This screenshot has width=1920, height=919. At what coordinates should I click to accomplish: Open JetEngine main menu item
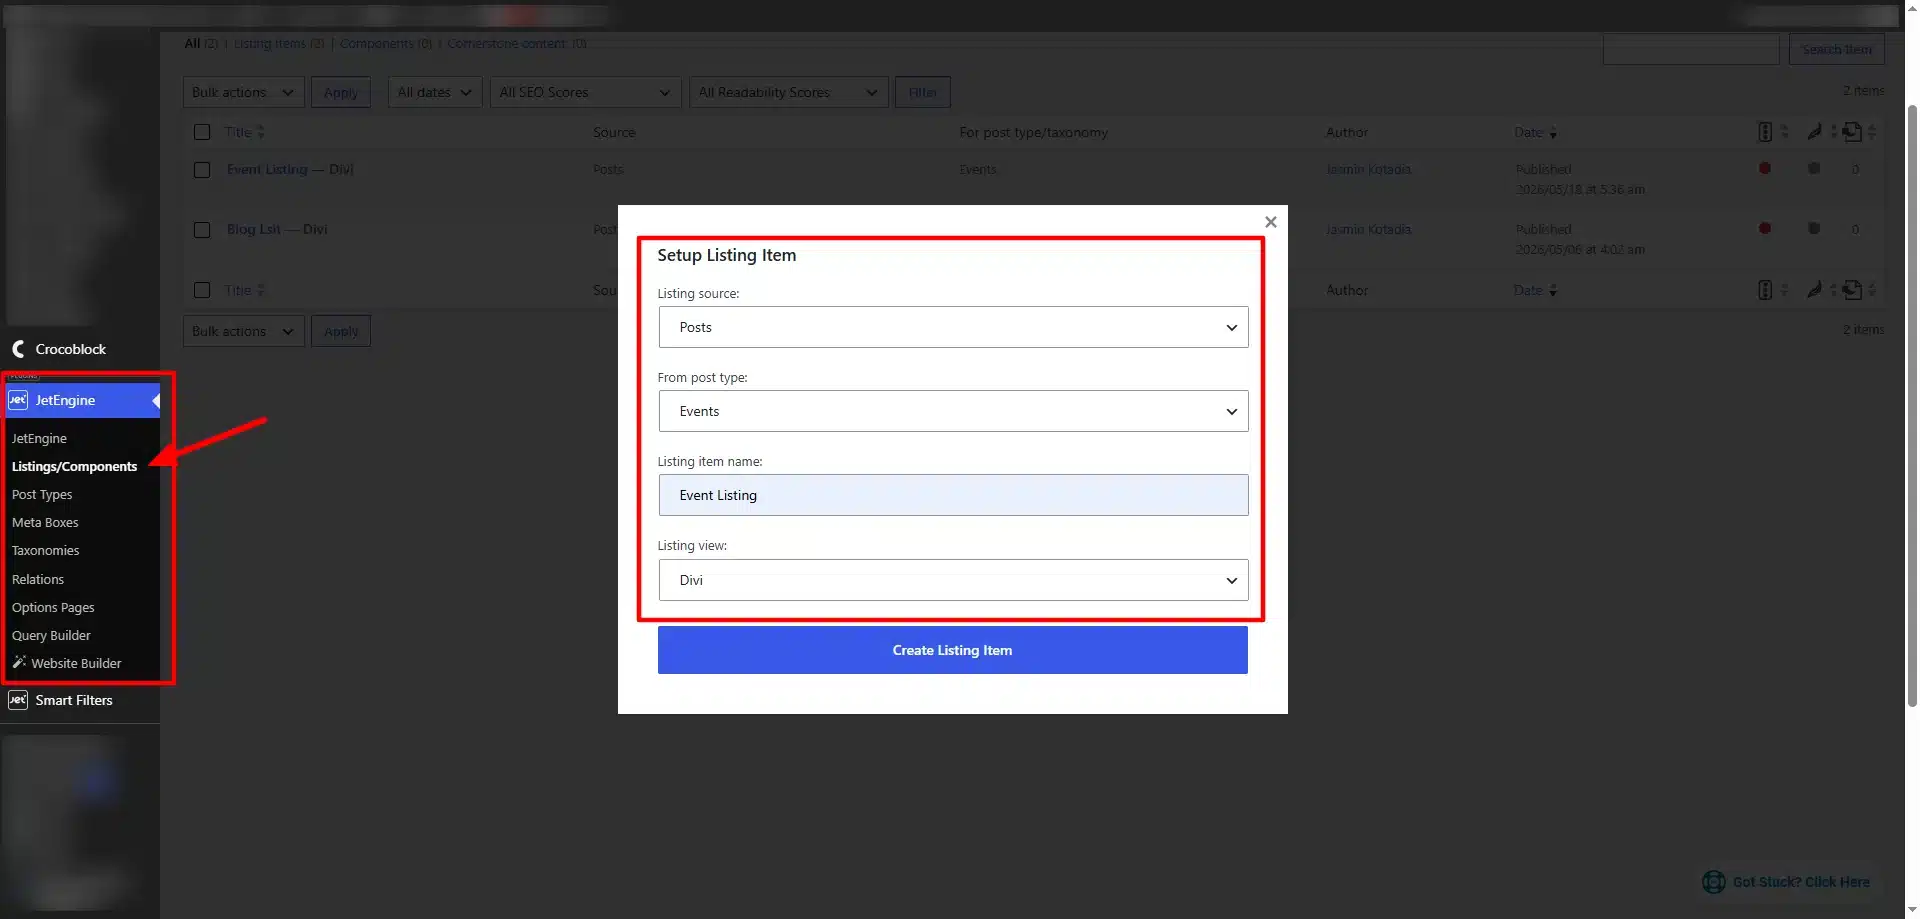point(80,400)
